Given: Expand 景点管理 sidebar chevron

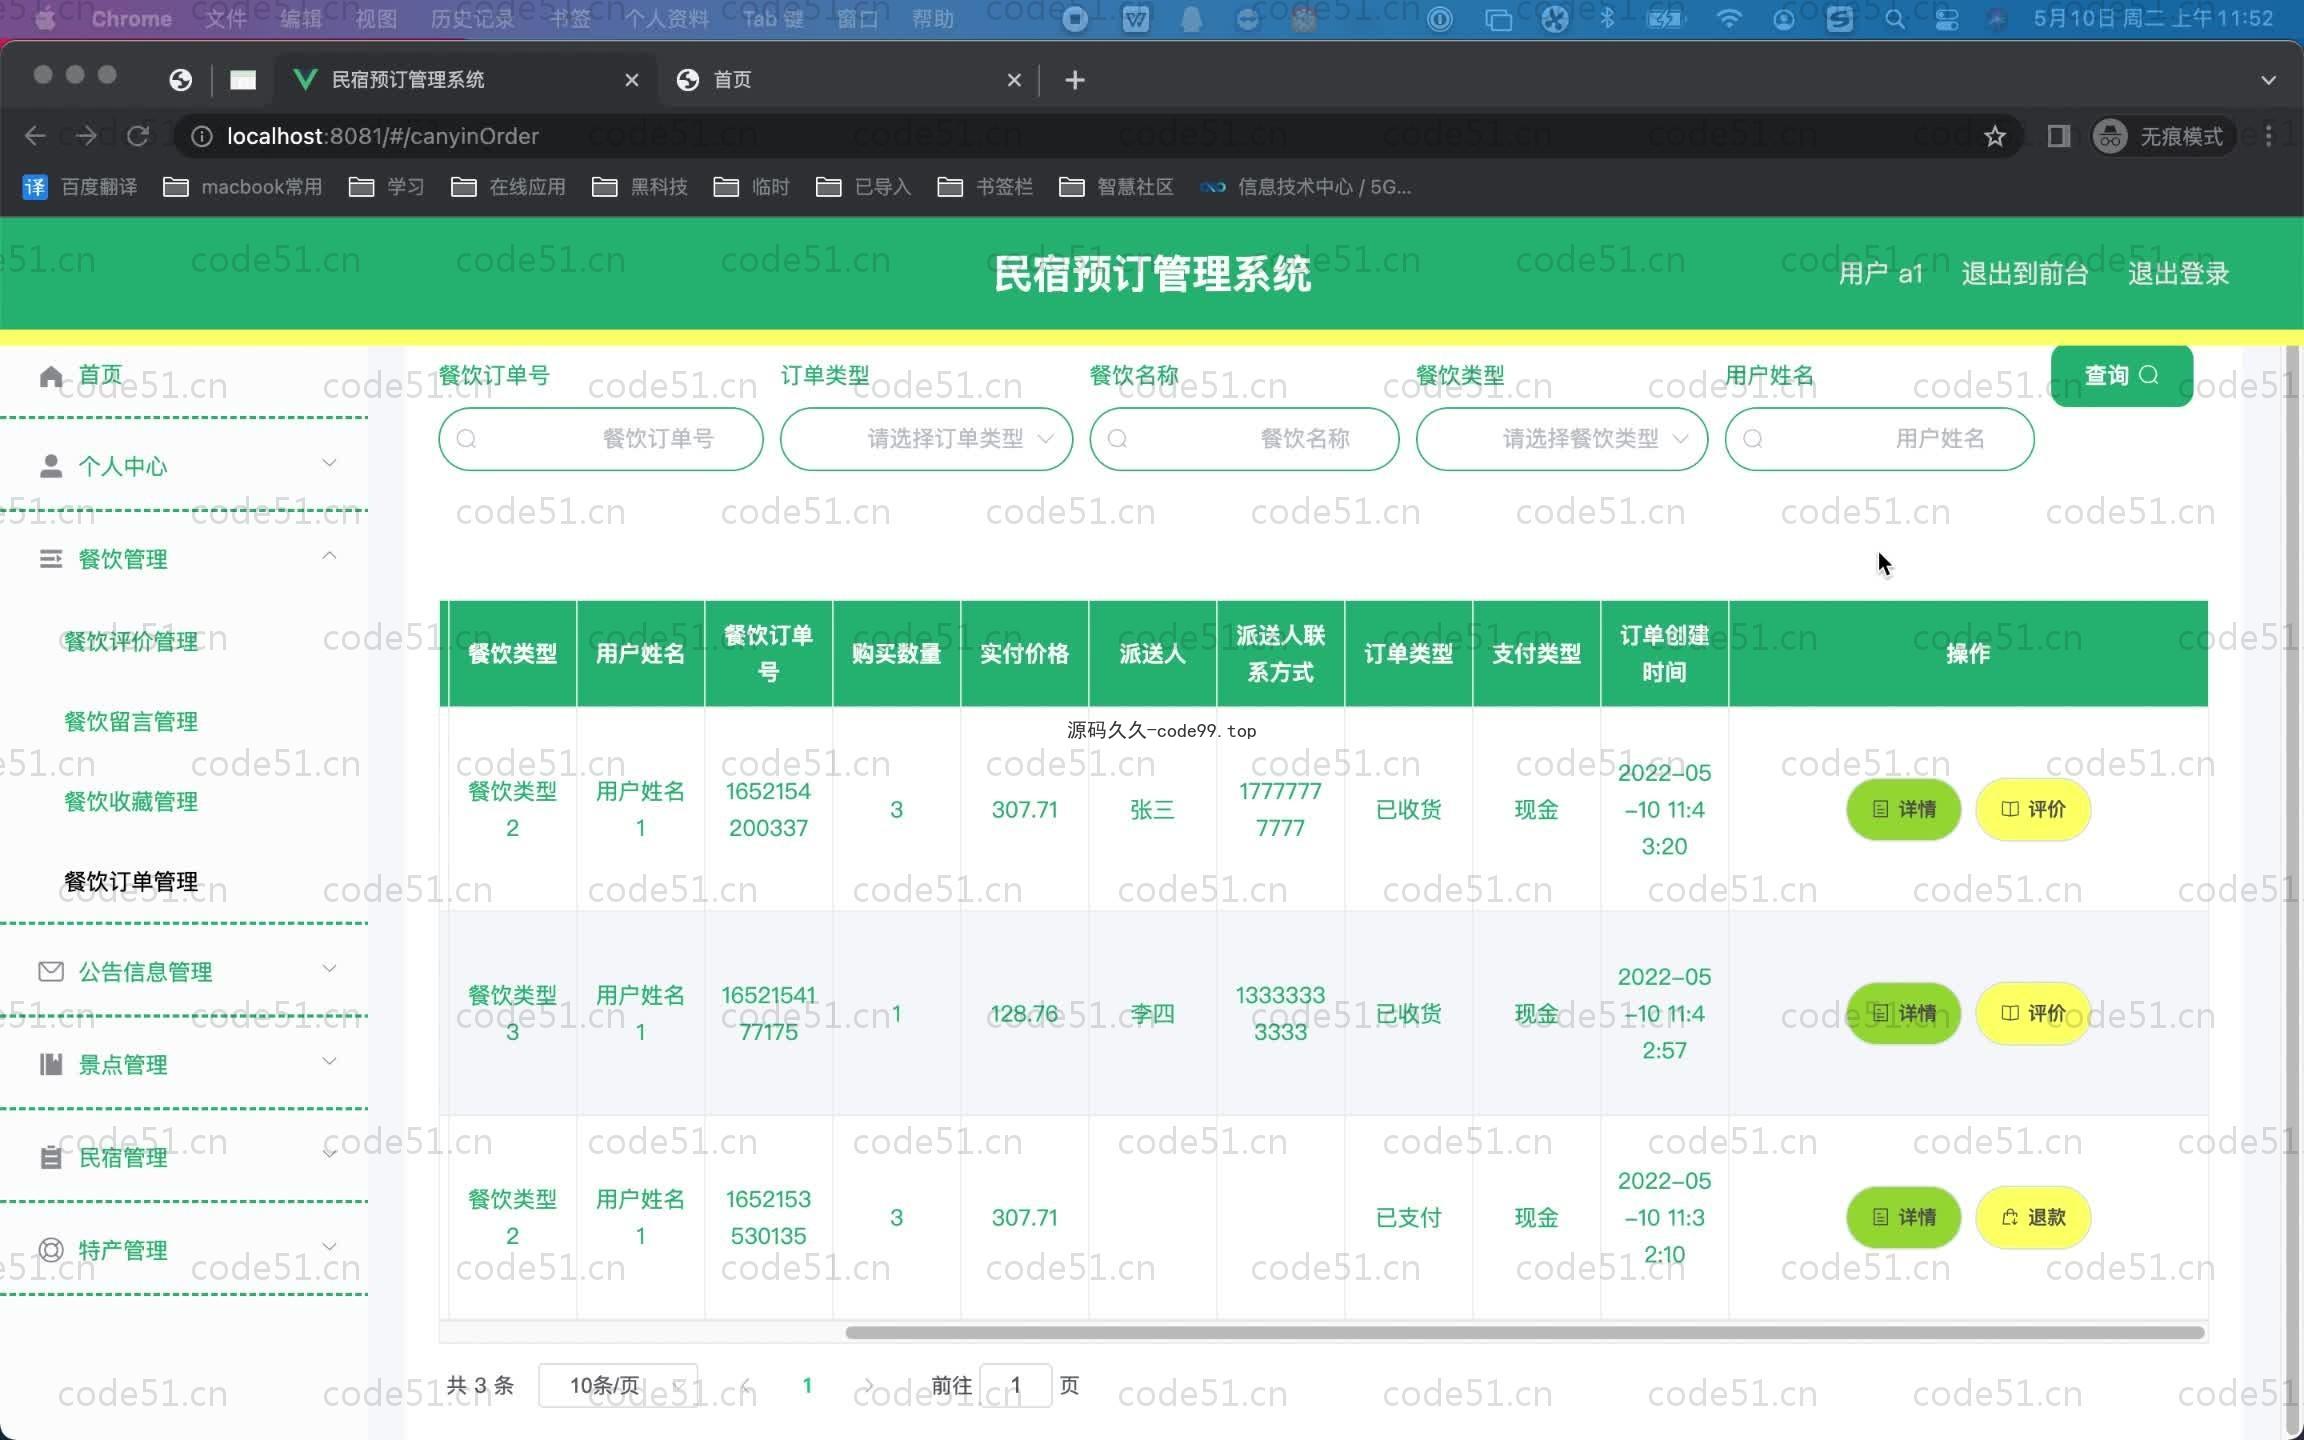Looking at the screenshot, I should pyautogui.click(x=329, y=1061).
